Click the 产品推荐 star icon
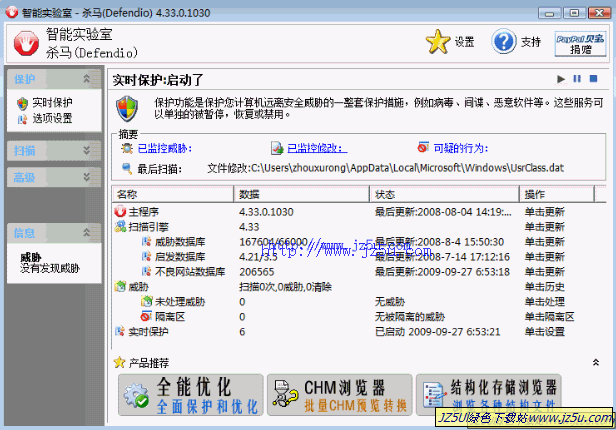The width and height of the screenshot is (616, 430). click(119, 362)
